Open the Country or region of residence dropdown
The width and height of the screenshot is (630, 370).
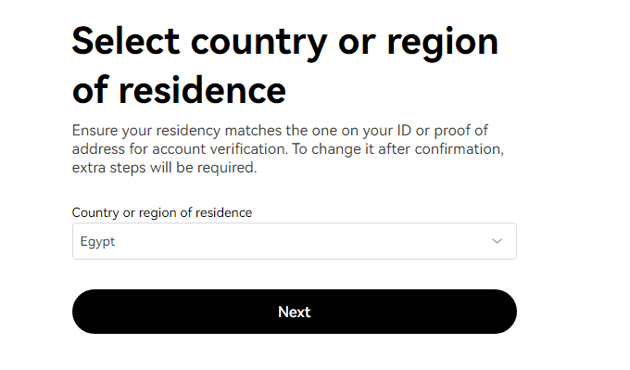pyautogui.click(x=294, y=241)
